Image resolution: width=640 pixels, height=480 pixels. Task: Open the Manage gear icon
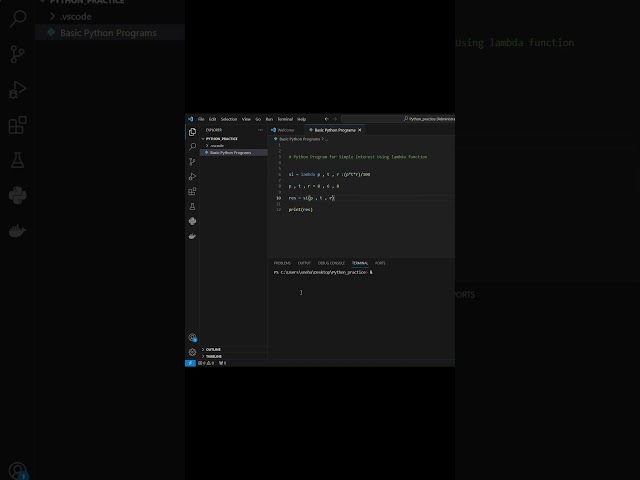coord(192,352)
